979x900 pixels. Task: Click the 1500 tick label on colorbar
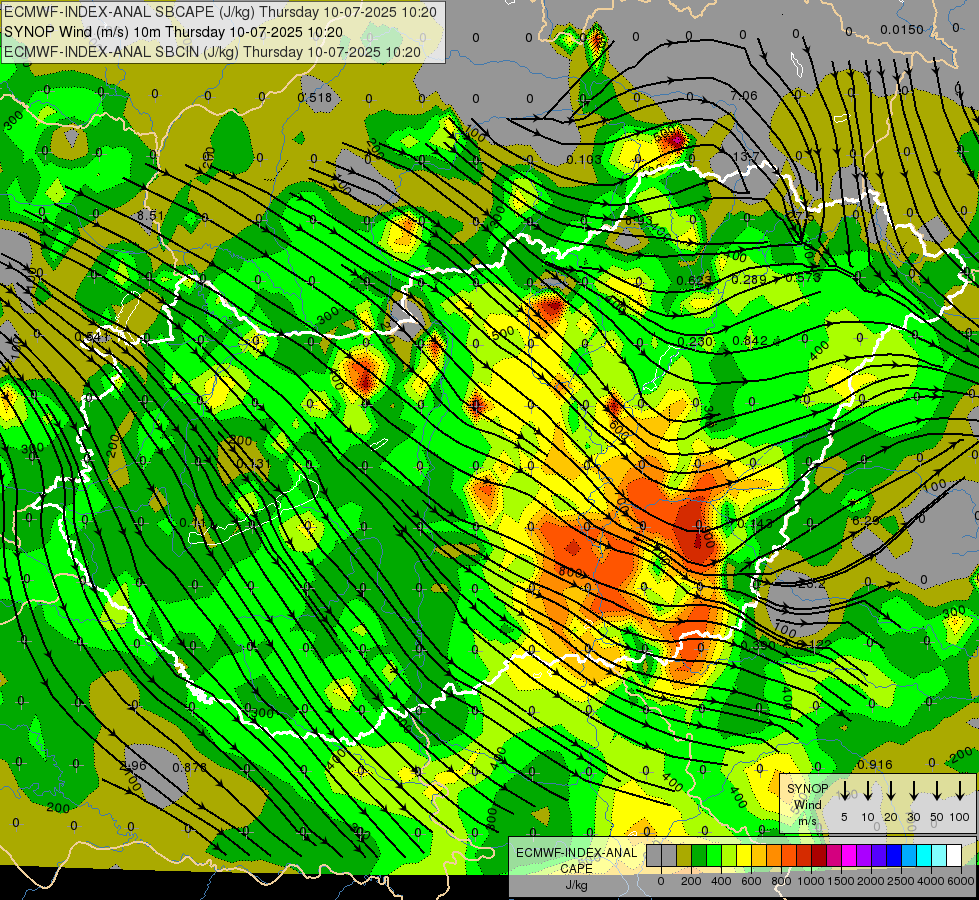[840, 881]
